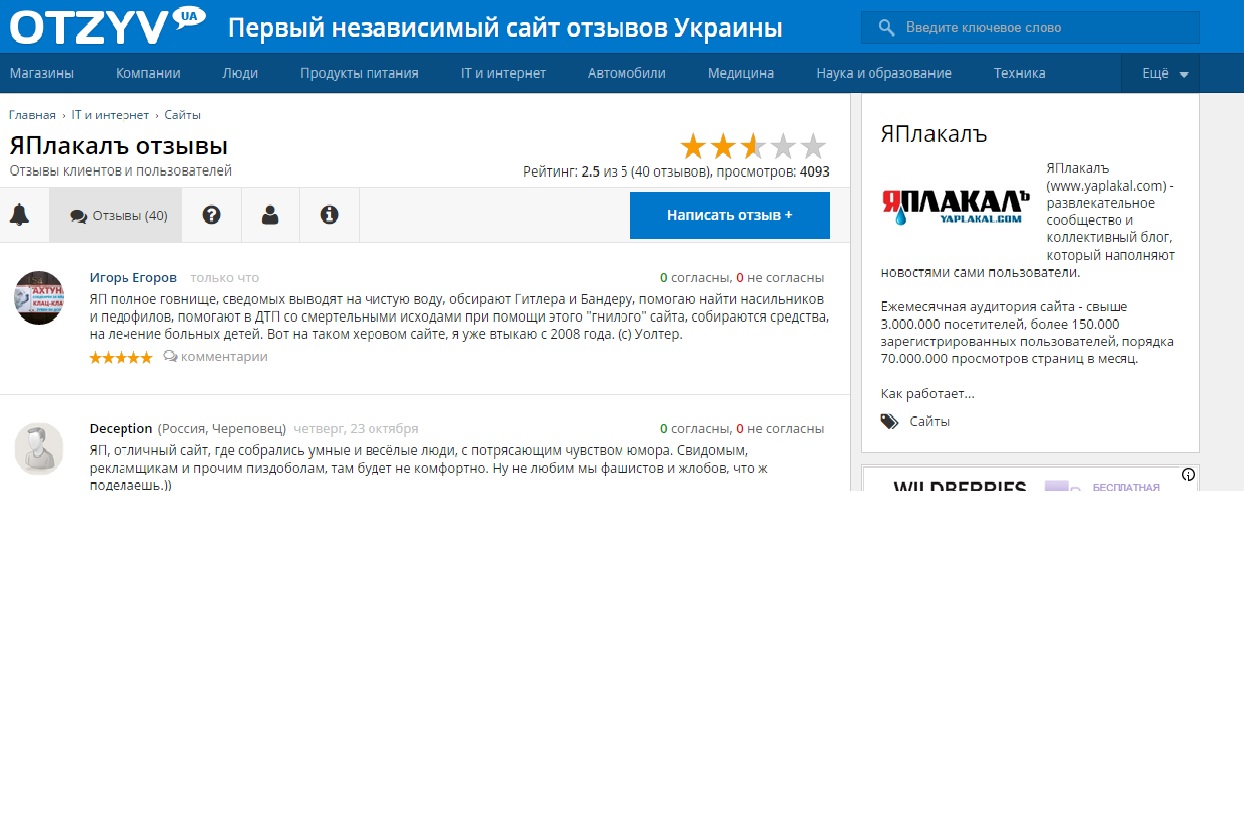Open the Продукты питания category
Viewport: 1244px width, 840px height.
coord(359,73)
